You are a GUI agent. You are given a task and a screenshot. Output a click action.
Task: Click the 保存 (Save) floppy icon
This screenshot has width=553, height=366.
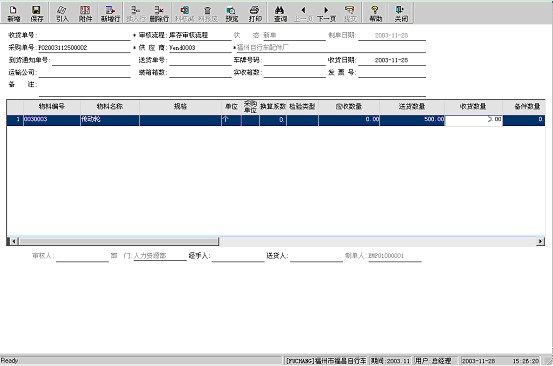37,13
